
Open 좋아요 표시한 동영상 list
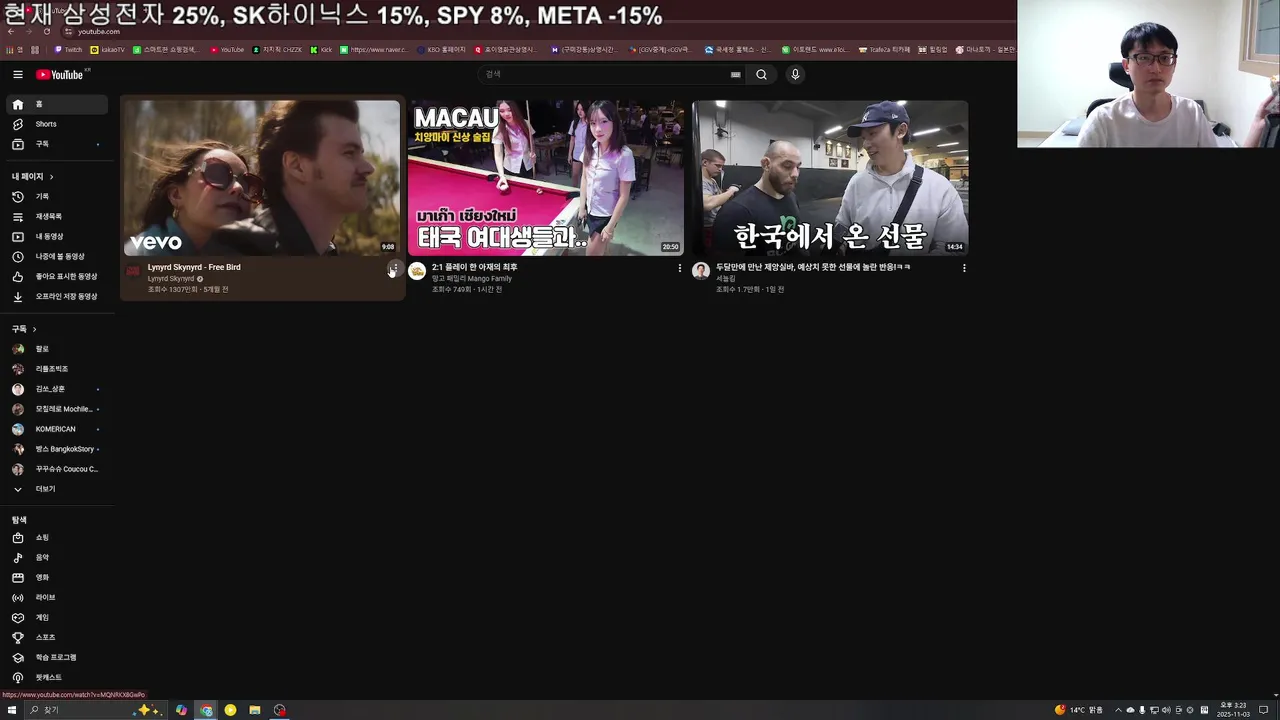coord(57,277)
